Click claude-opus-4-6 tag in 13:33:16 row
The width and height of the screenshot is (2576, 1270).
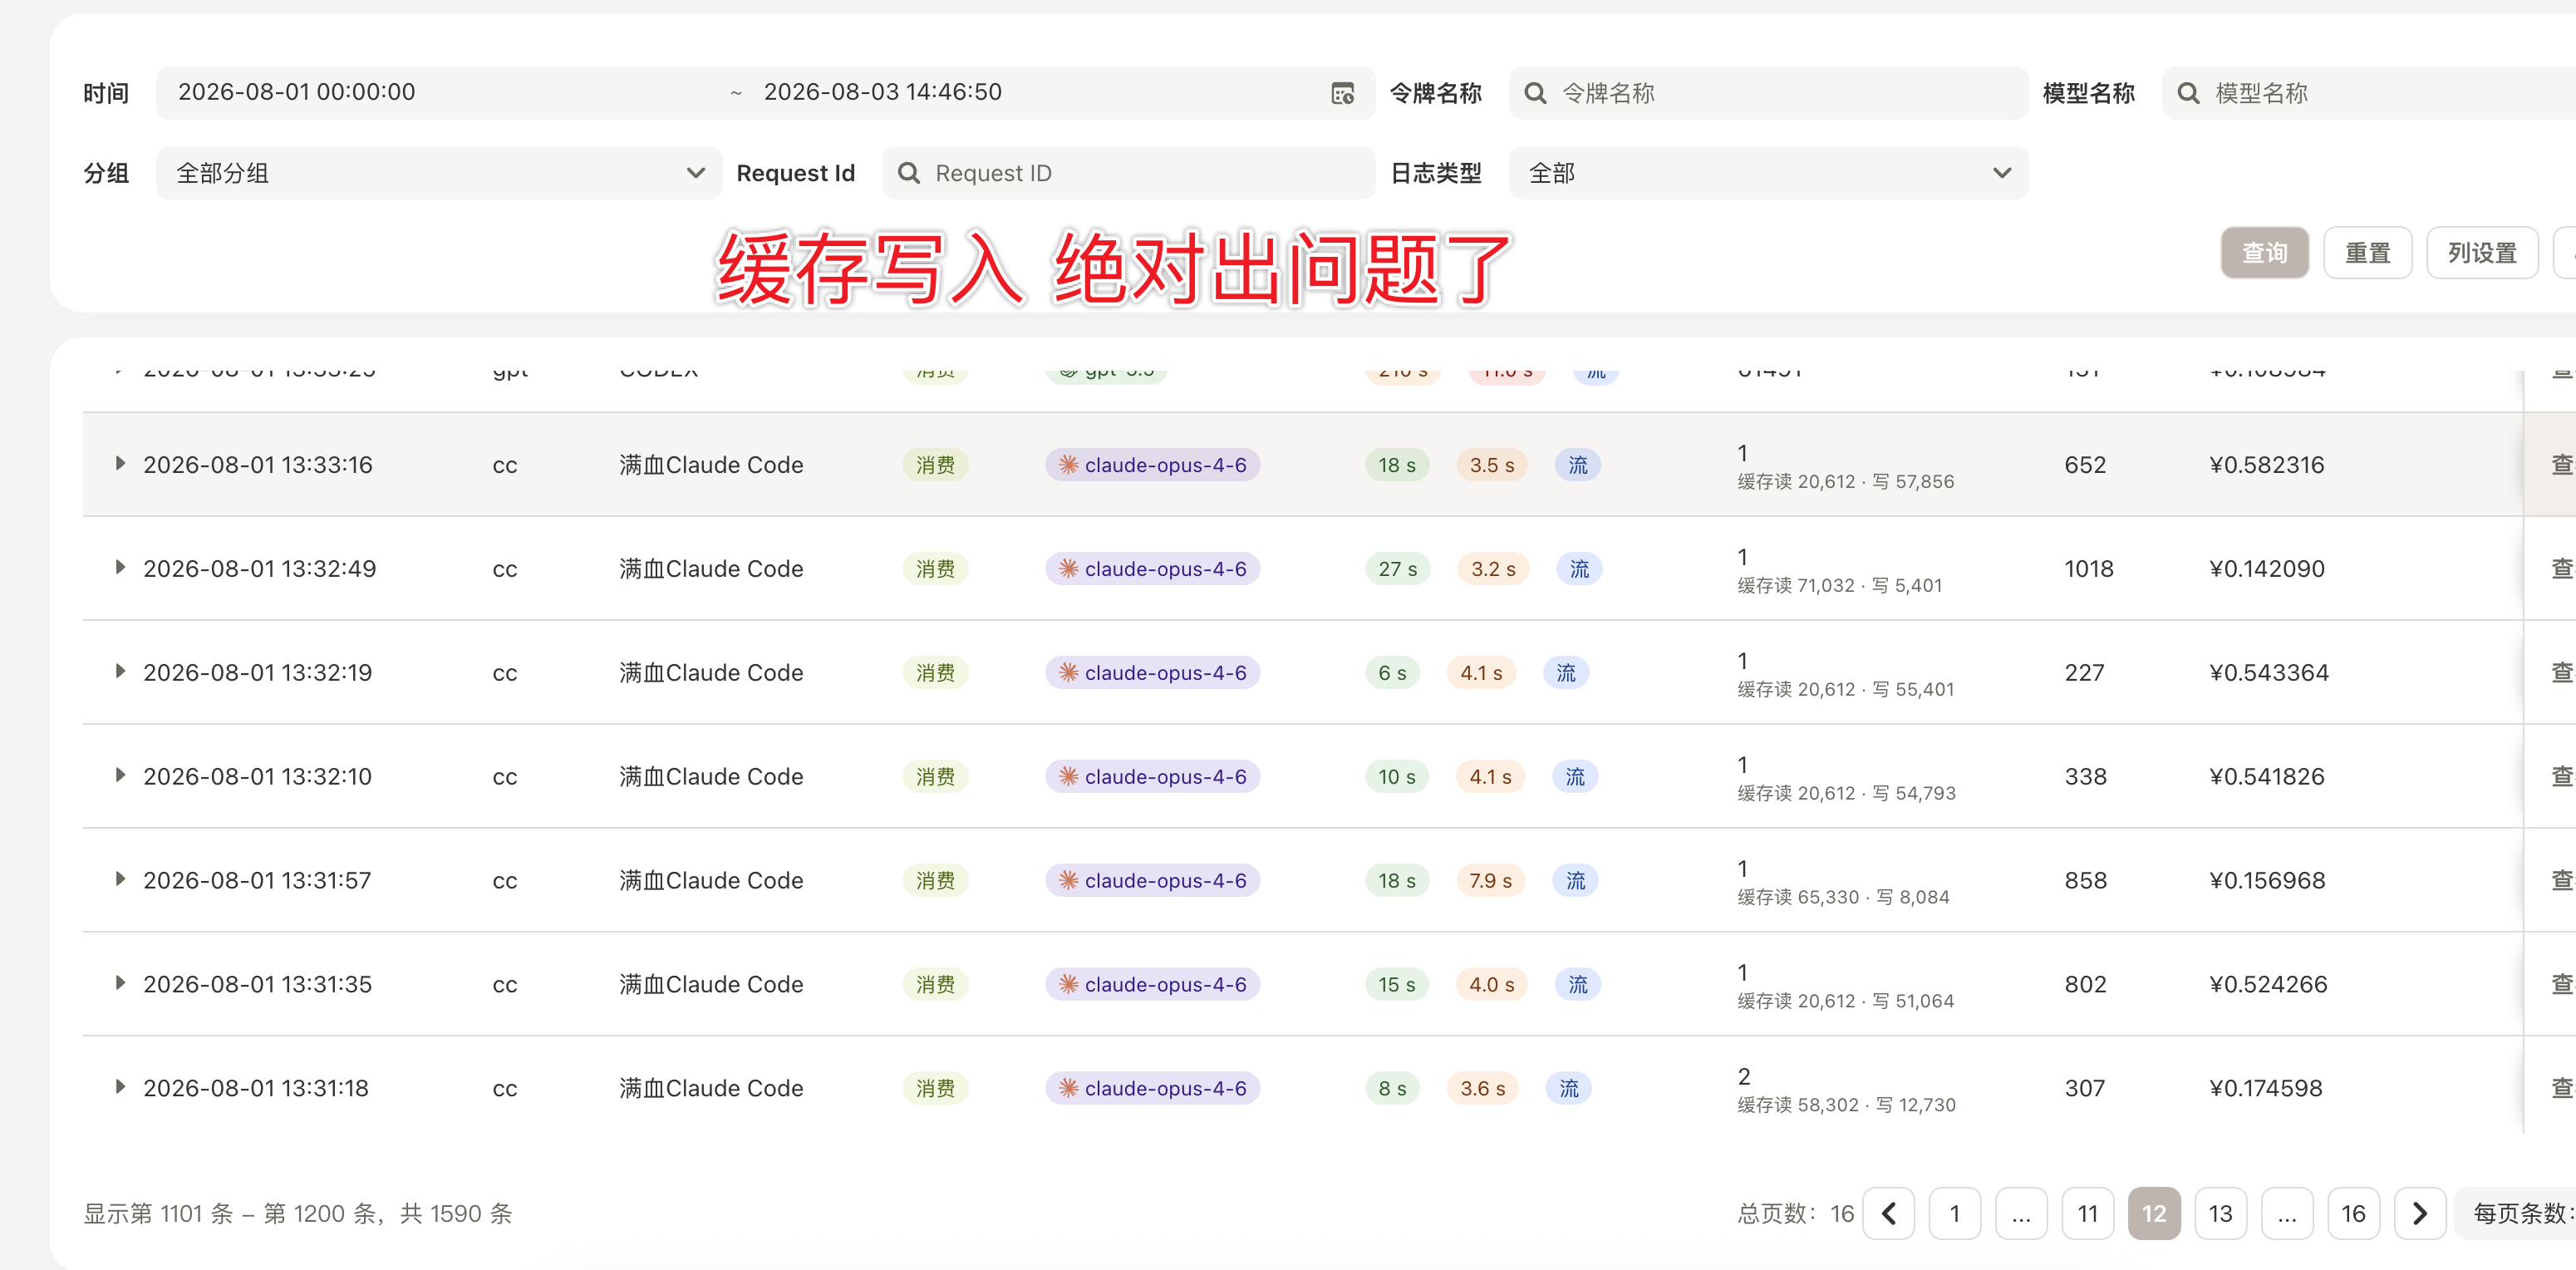1153,465
